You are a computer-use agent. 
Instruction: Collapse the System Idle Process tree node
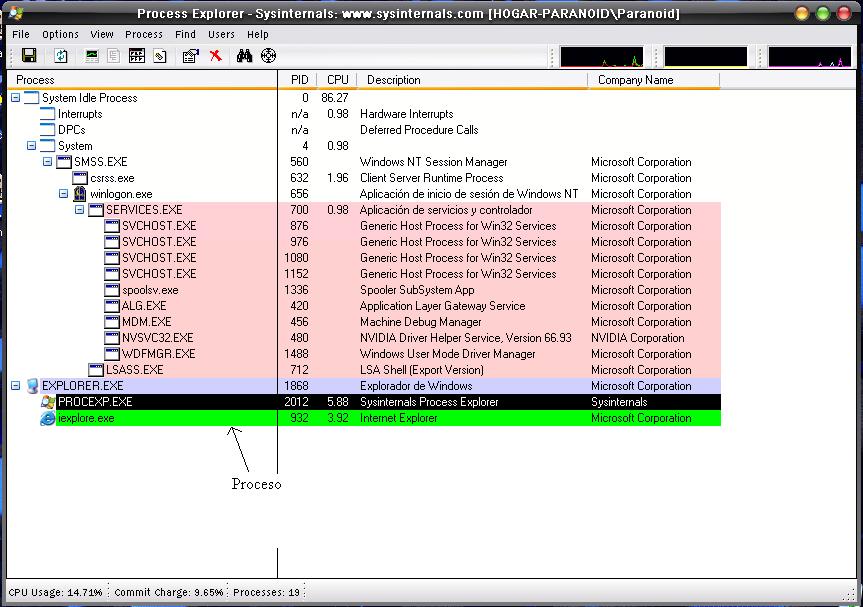(x=16, y=98)
